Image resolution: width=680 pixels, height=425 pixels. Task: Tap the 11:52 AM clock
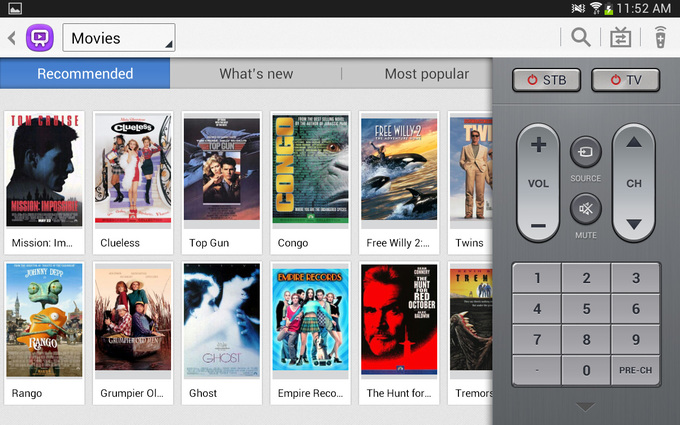click(644, 8)
